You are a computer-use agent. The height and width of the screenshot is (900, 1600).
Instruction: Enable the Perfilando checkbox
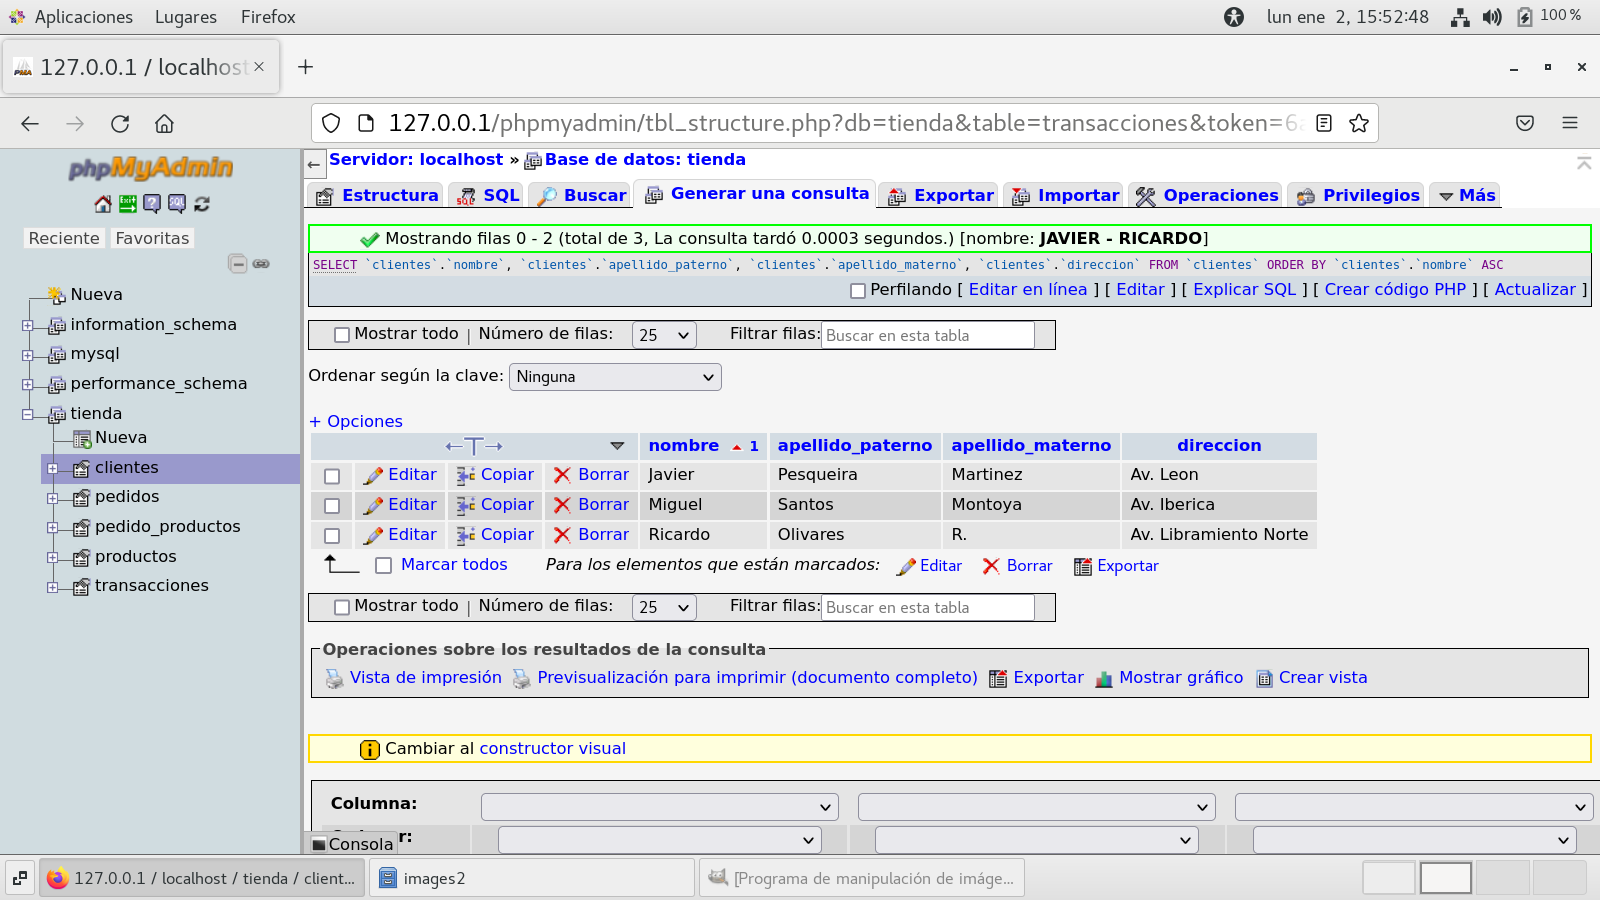point(857,291)
